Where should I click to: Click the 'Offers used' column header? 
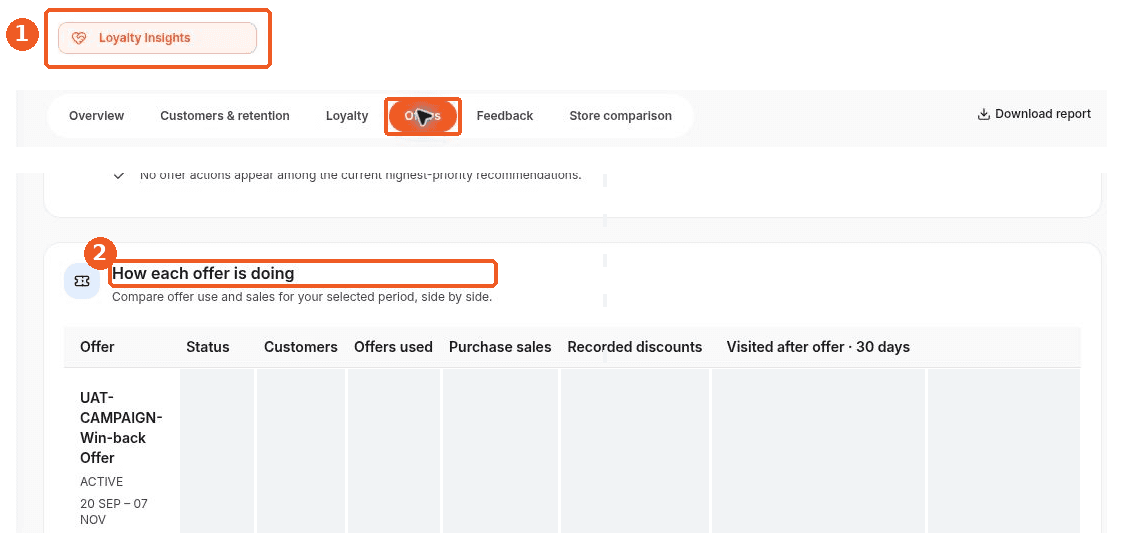click(393, 347)
